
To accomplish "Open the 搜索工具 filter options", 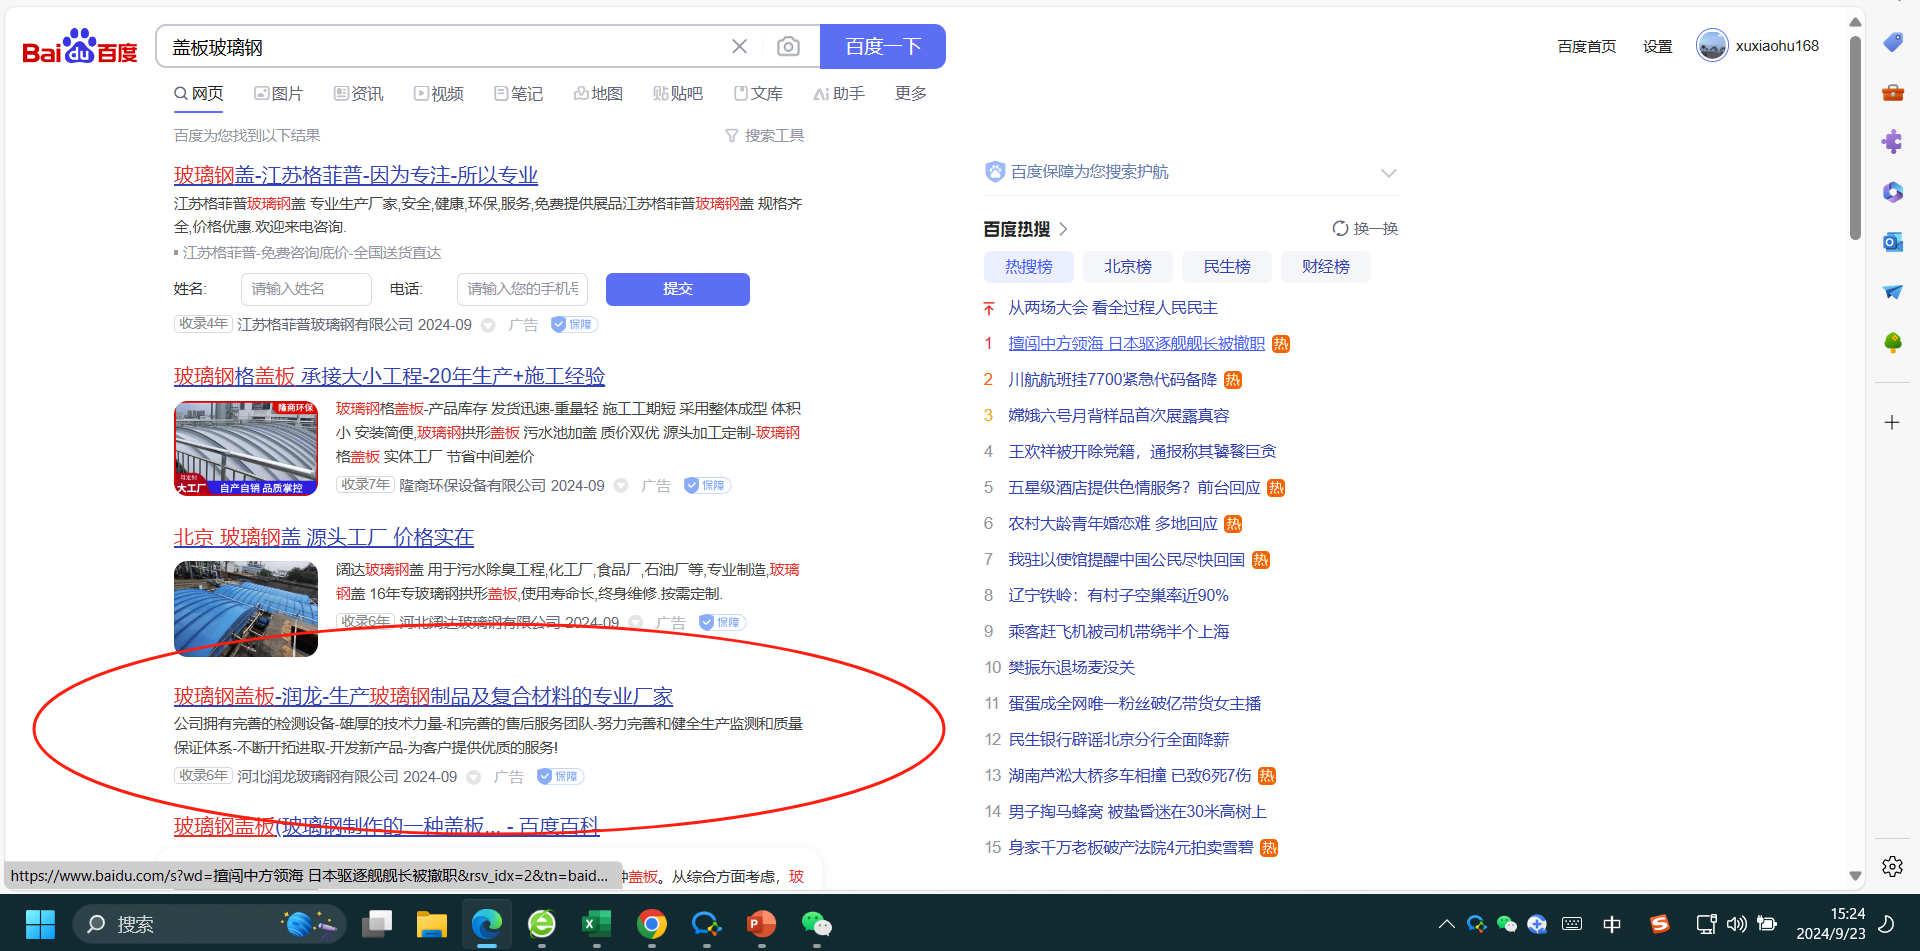I will [765, 135].
